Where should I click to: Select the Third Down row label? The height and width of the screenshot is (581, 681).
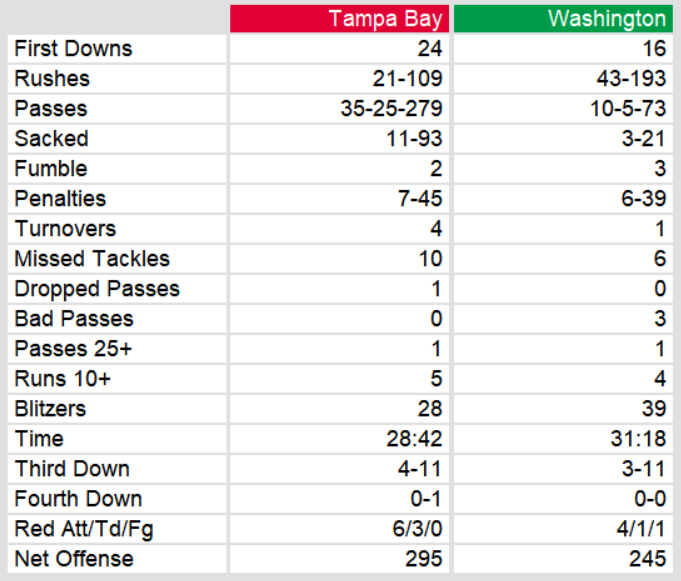click(72, 469)
